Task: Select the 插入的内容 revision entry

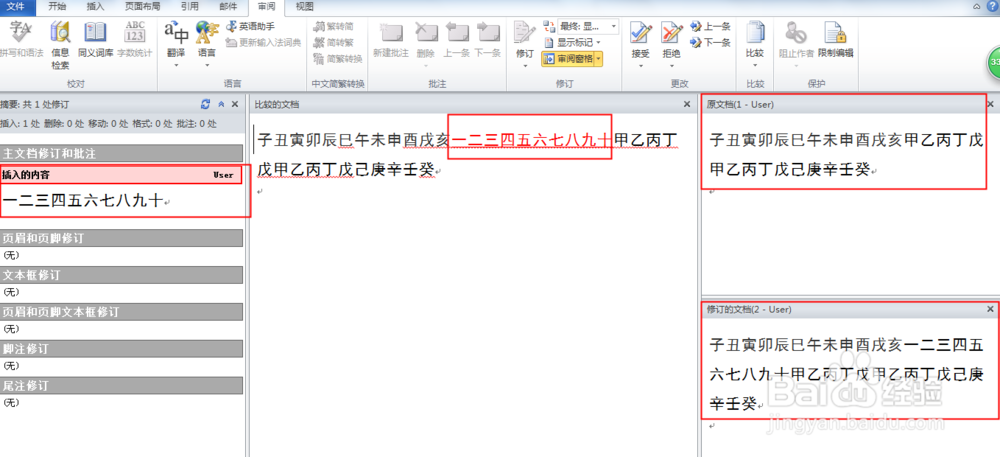Action: [x=121, y=175]
